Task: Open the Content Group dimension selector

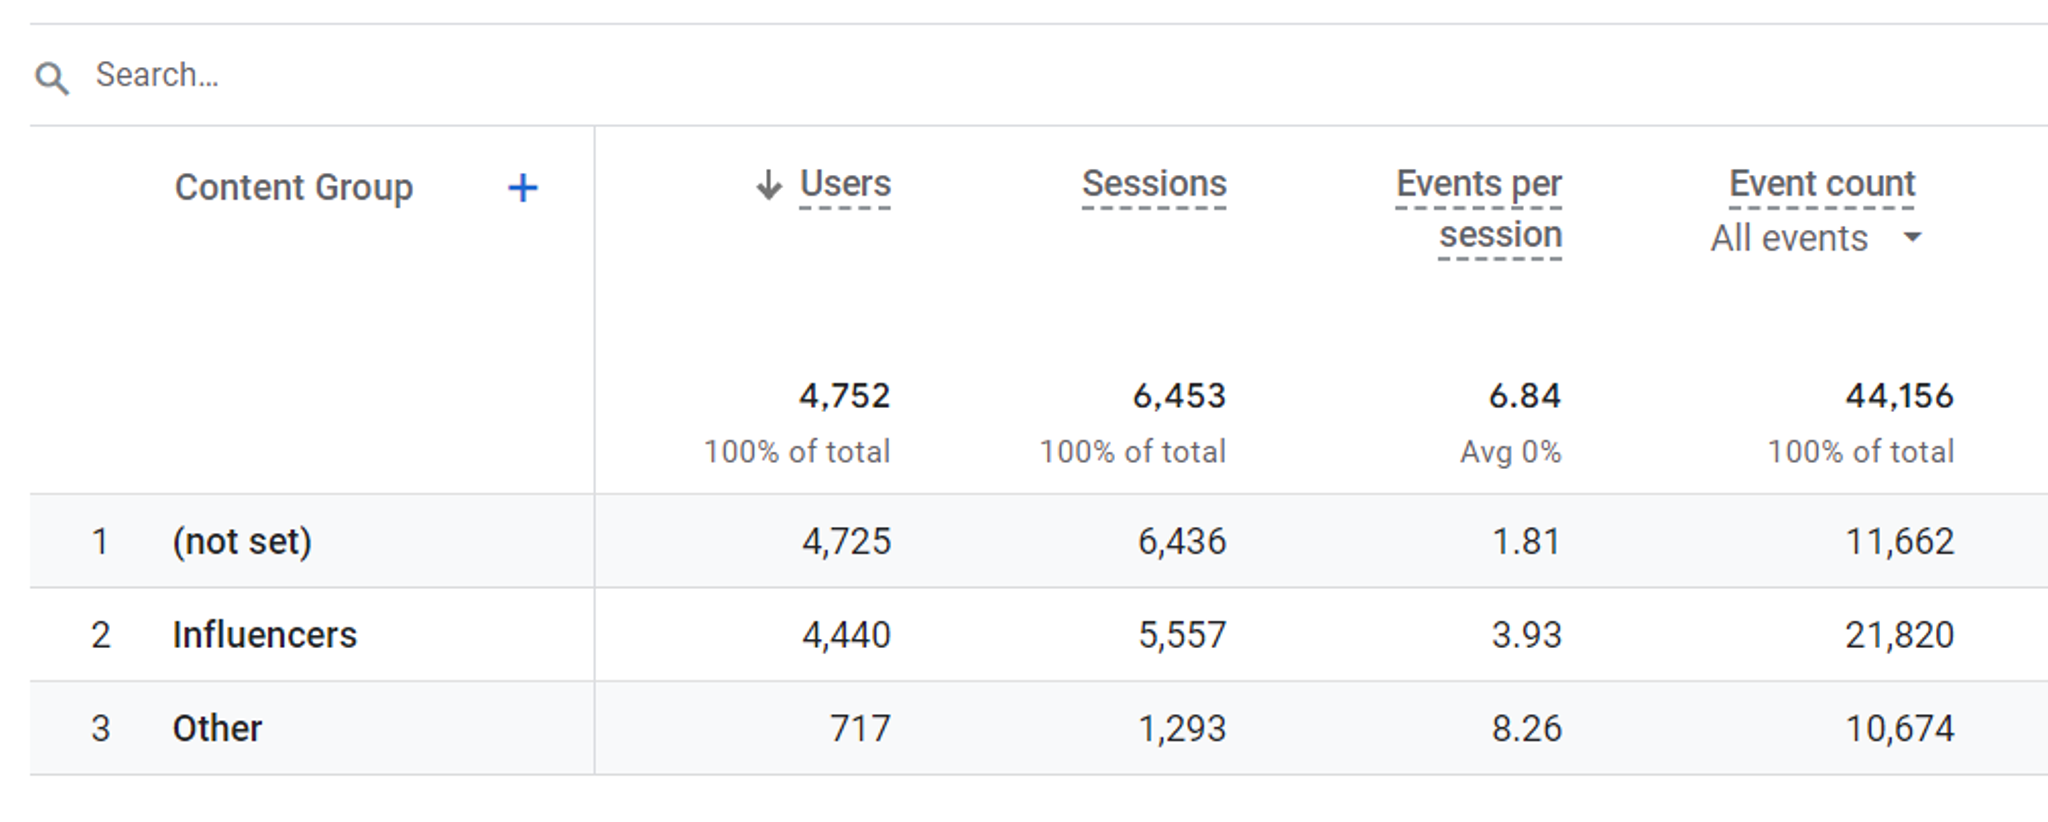Action: coord(294,188)
